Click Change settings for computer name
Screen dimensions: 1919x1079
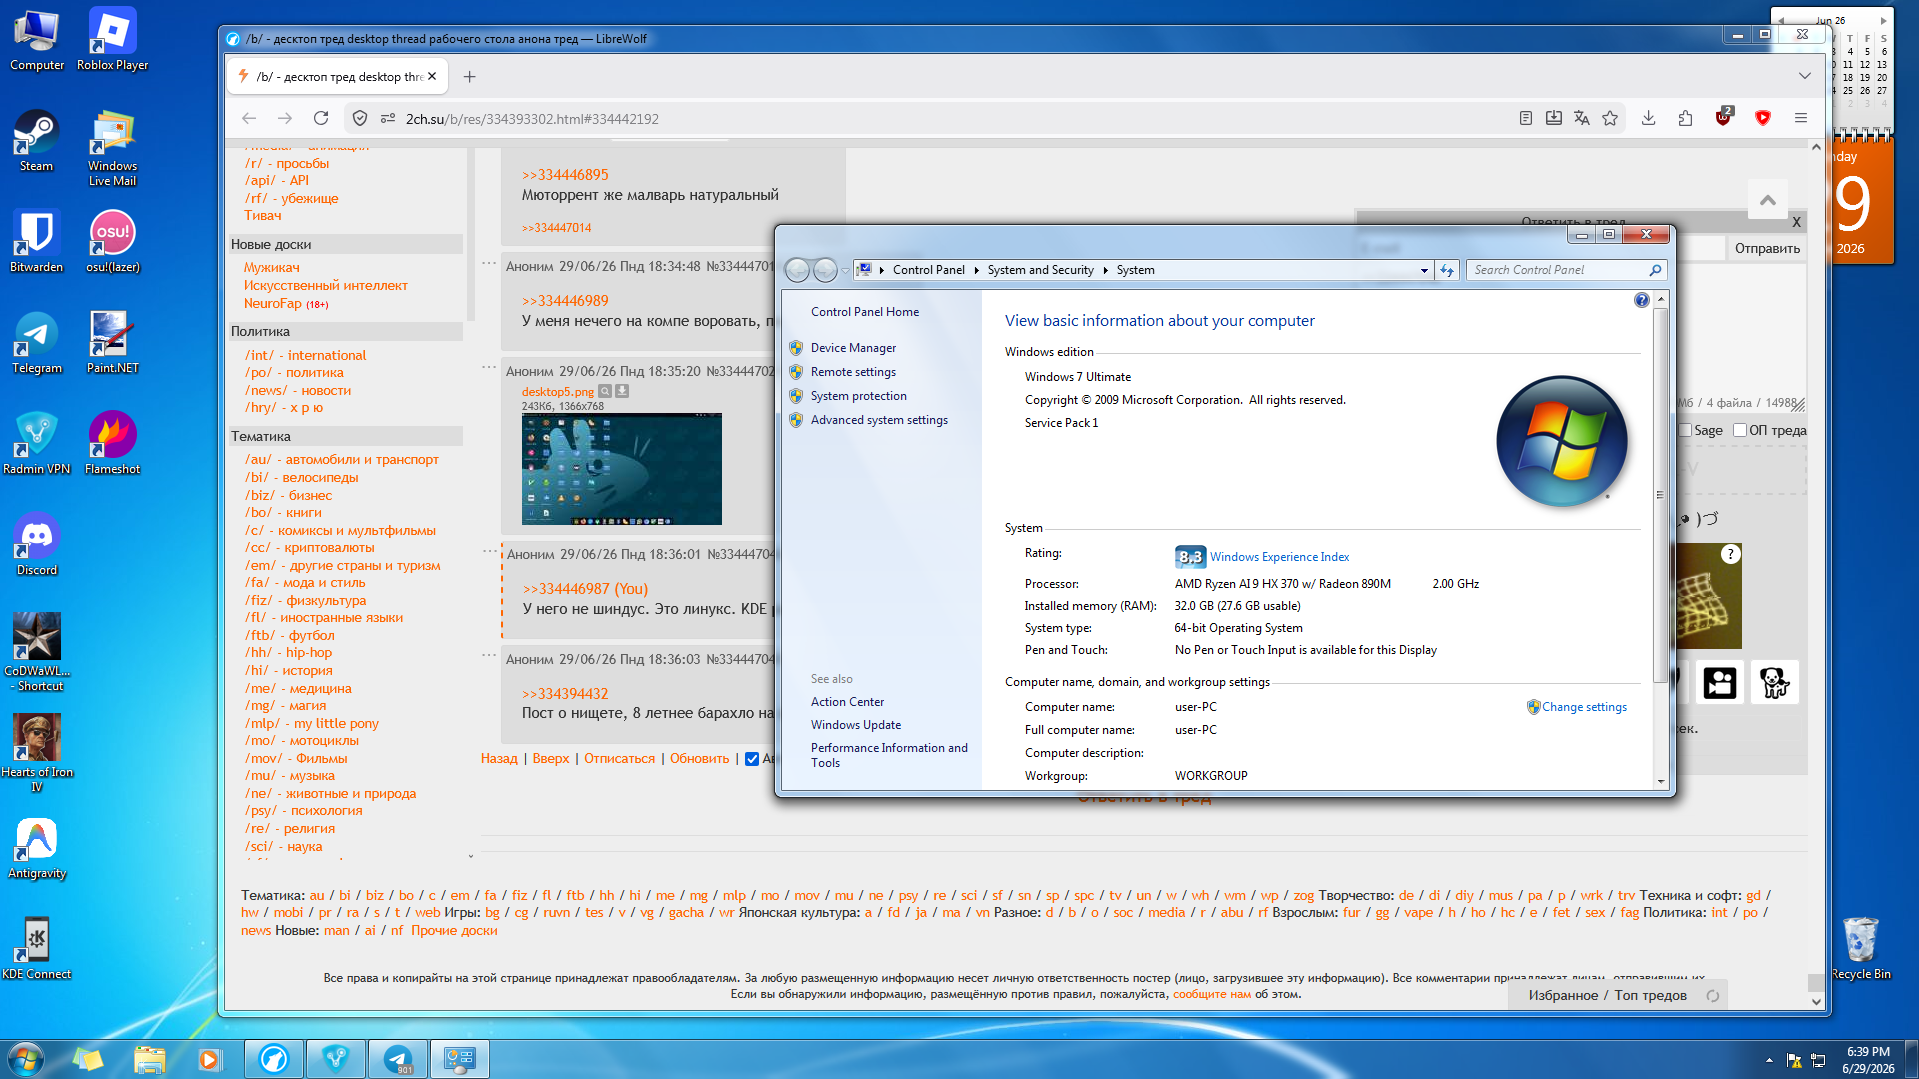(1584, 707)
